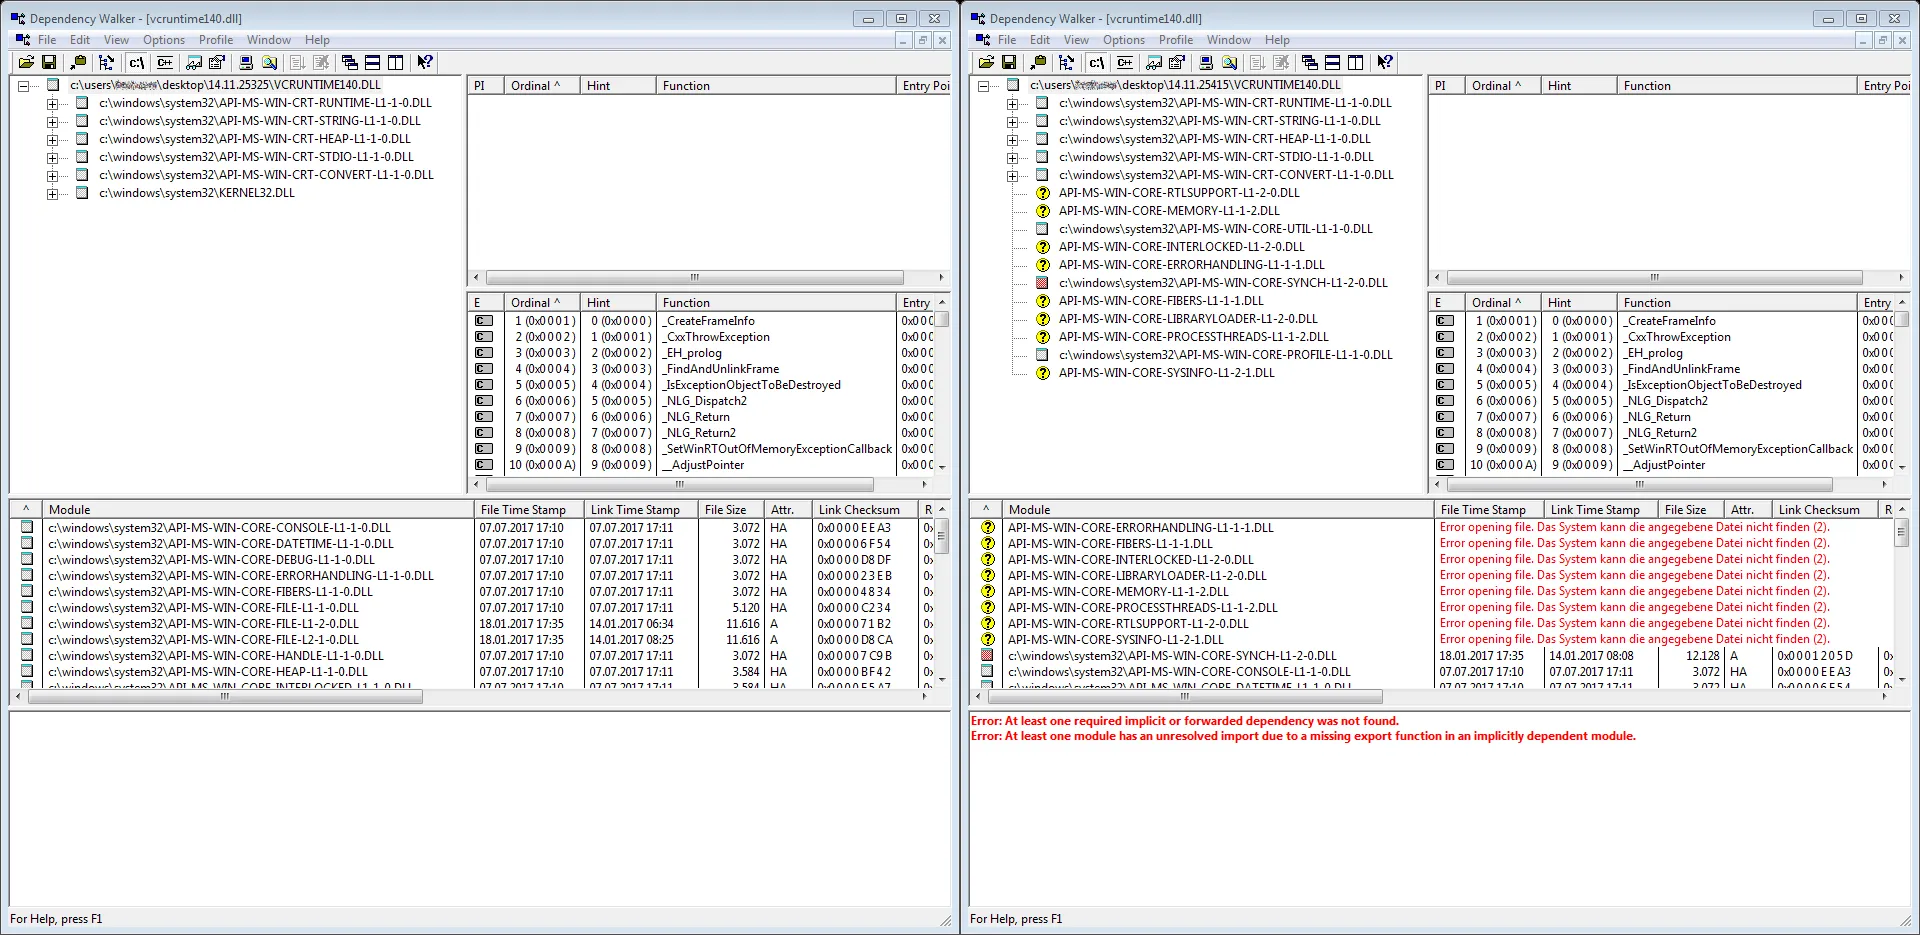Sort by Link Checksum column in left window
The height and width of the screenshot is (935, 1920).
pos(865,510)
